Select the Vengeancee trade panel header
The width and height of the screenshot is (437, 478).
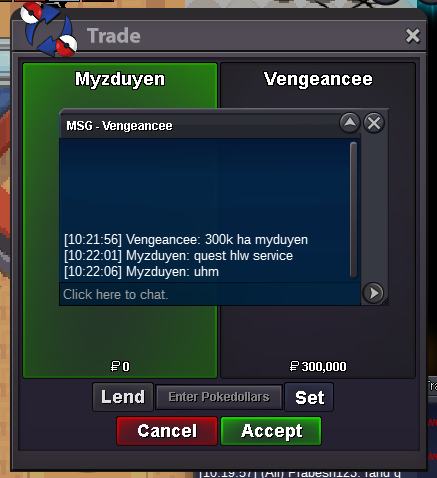(x=318, y=79)
